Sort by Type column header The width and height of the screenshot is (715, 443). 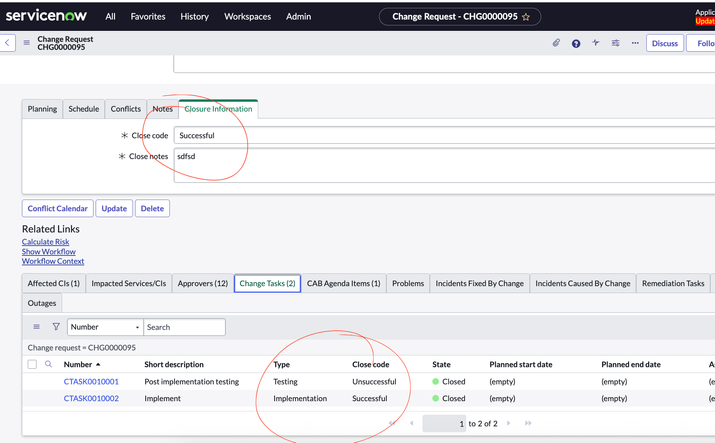pos(281,364)
